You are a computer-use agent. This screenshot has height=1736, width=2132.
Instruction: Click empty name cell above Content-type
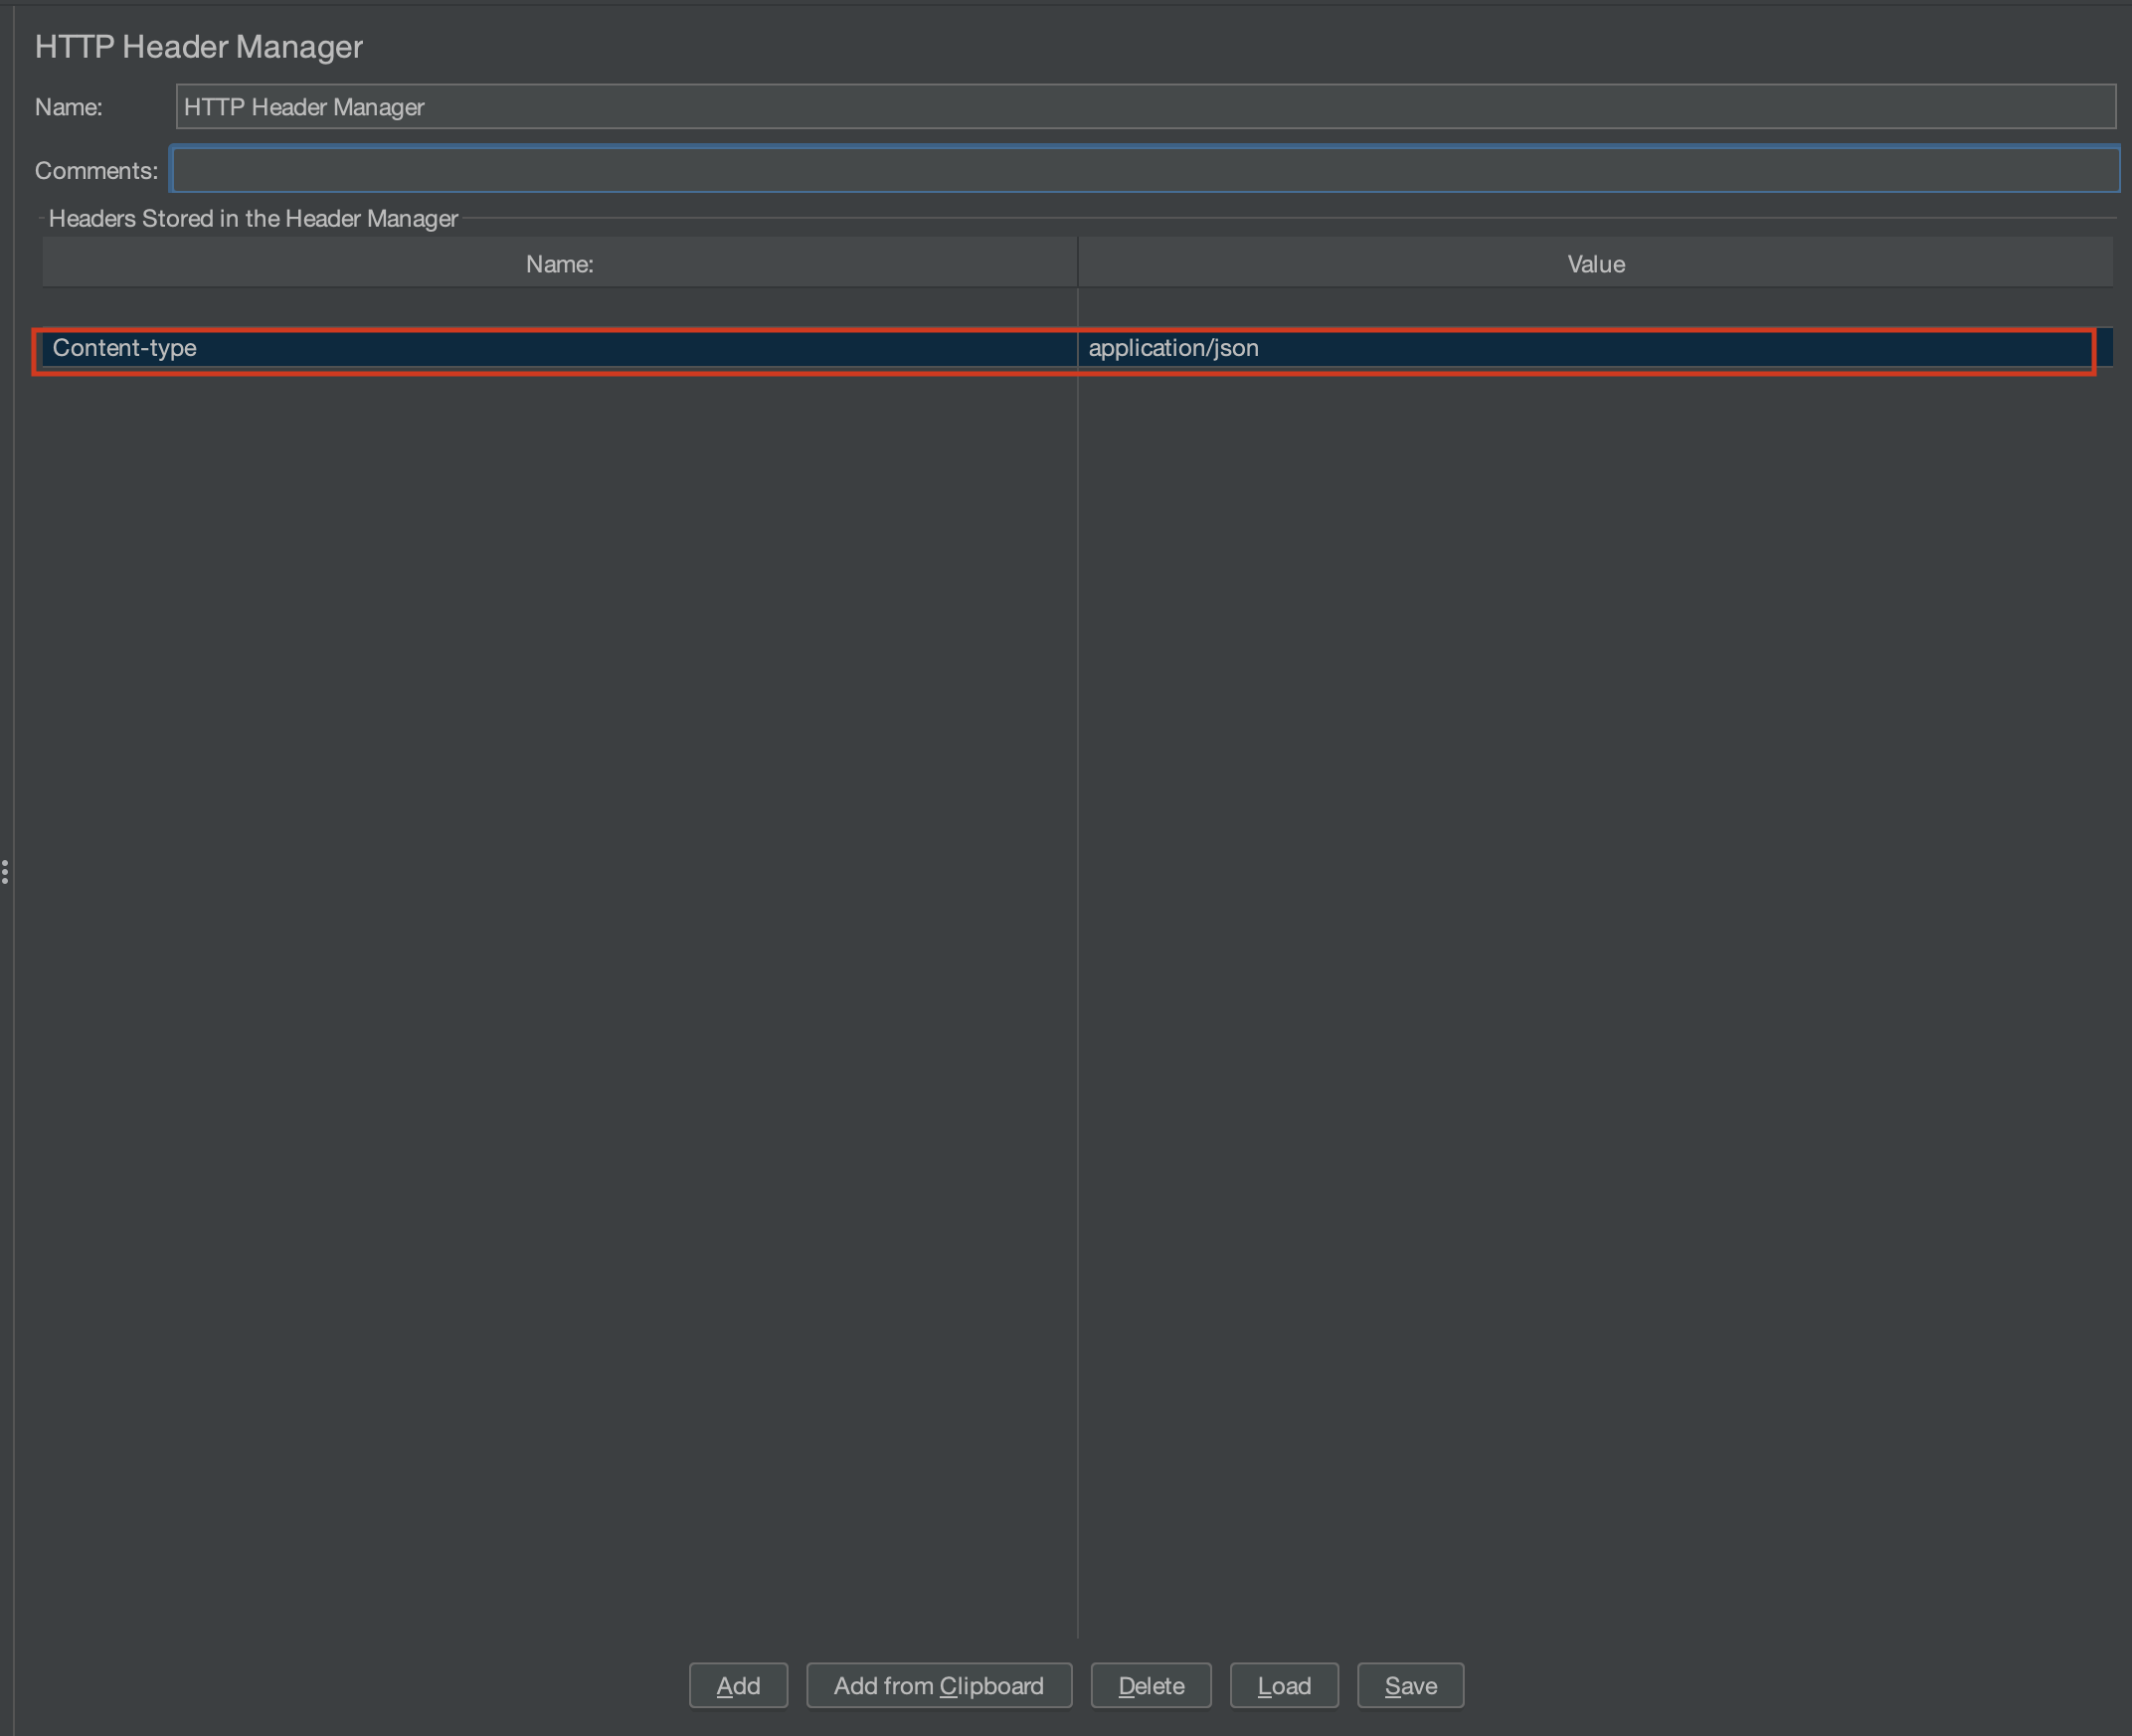point(558,307)
